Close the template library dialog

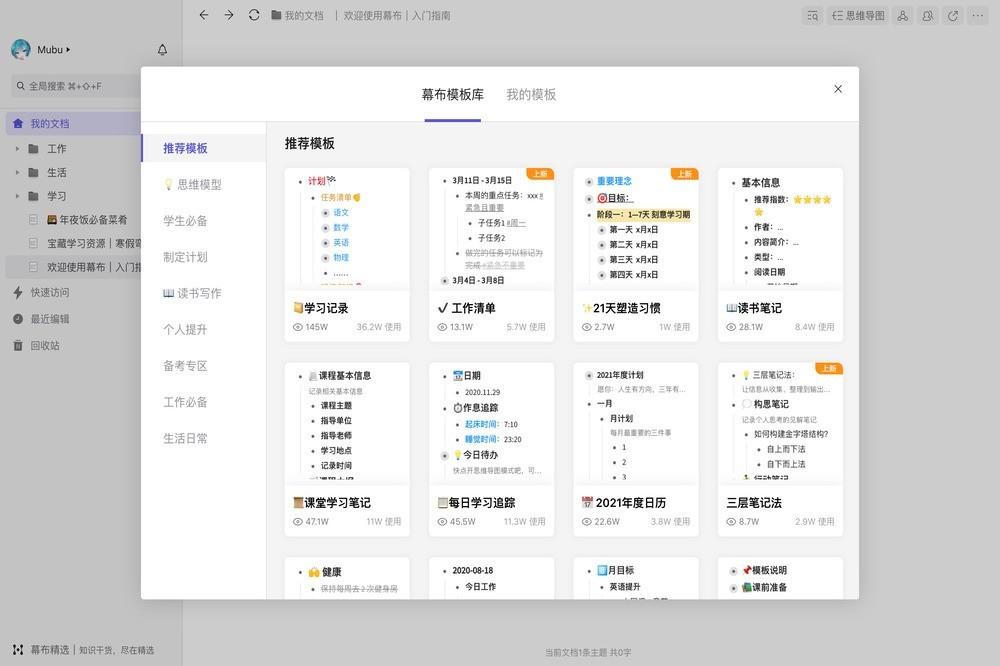click(x=838, y=89)
